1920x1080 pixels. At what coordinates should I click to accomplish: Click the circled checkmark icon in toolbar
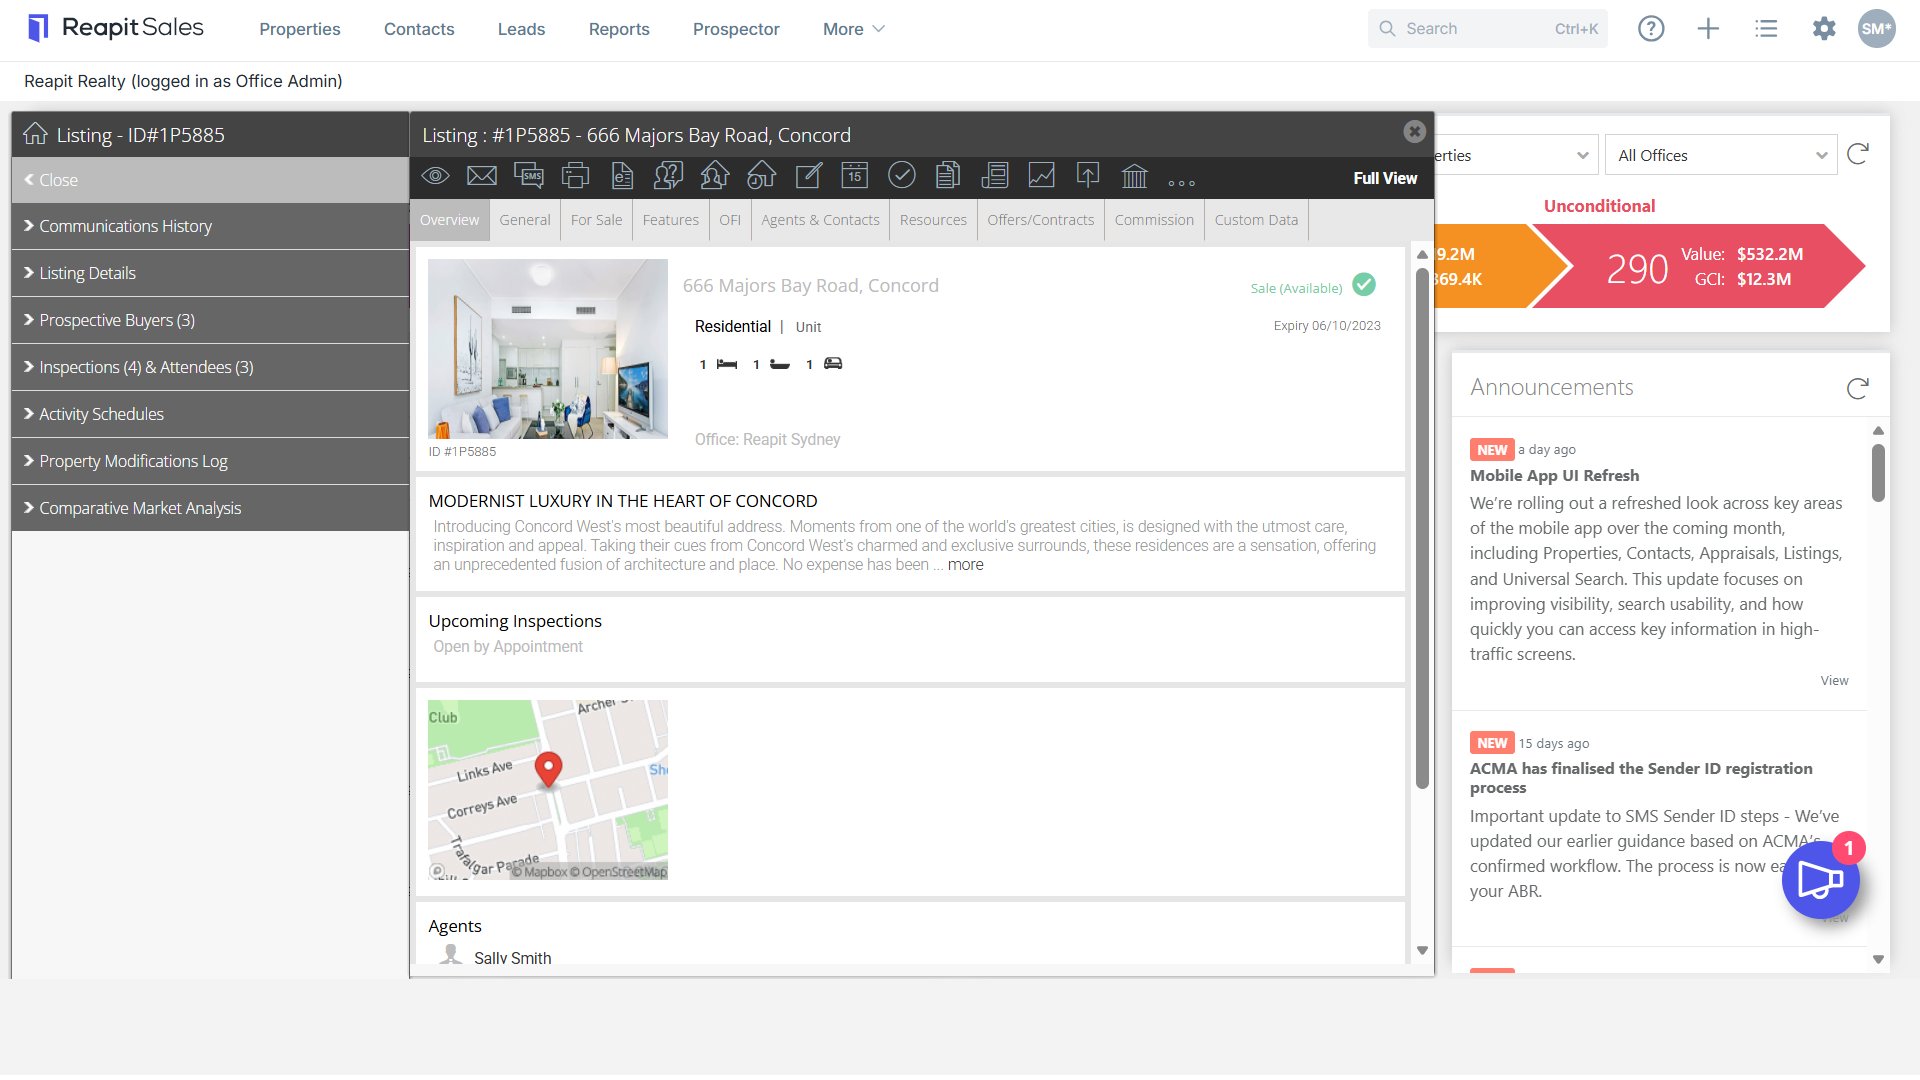click(901, 176)
